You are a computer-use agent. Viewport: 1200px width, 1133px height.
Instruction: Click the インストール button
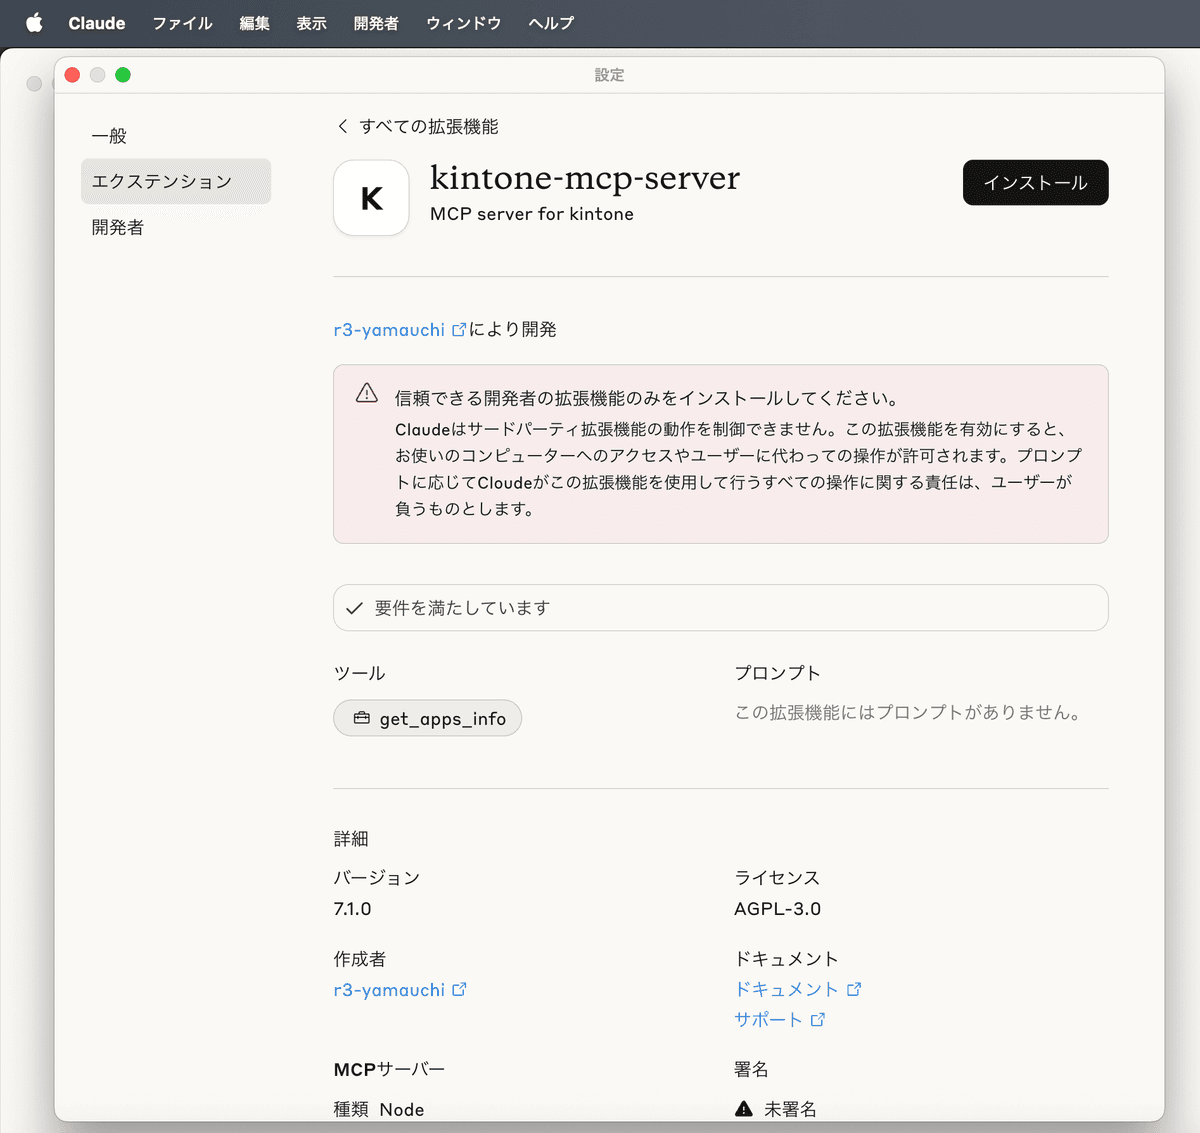click(1035, 183)
